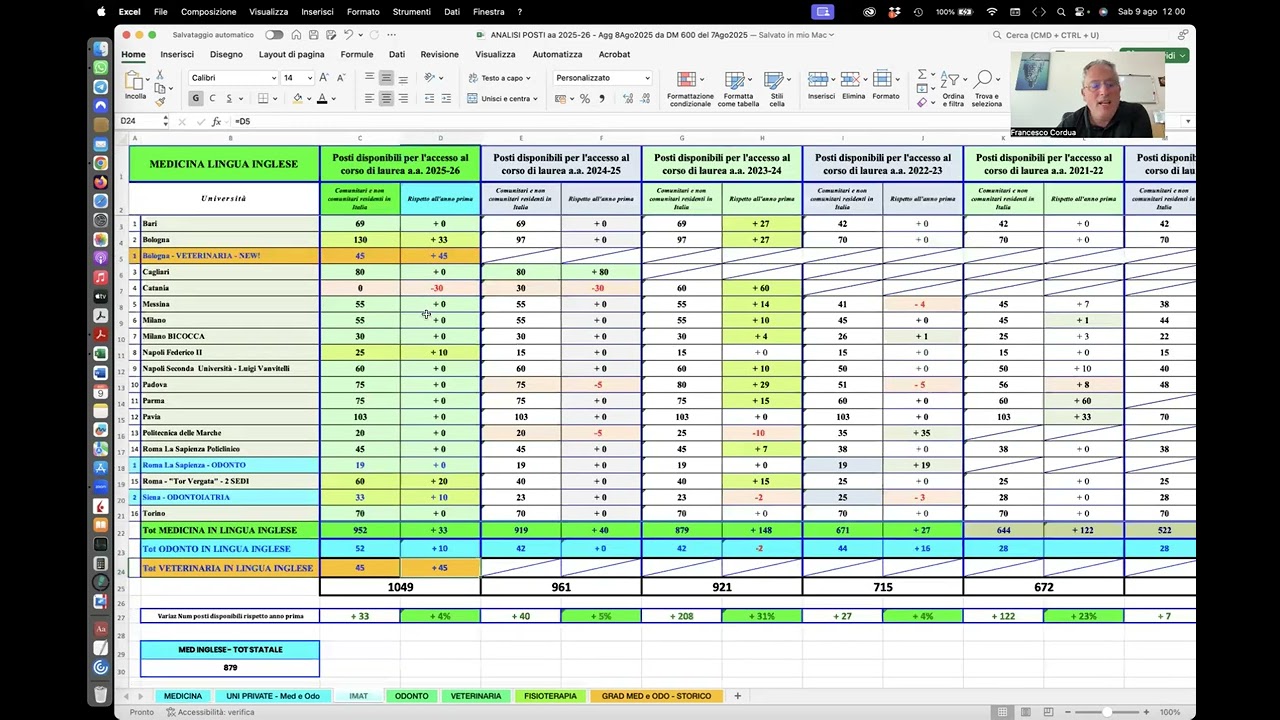Click the Trova e seleziona magnifier
Image resolution: width=1280 pixels, height=720 pixels.
(985, 81)
